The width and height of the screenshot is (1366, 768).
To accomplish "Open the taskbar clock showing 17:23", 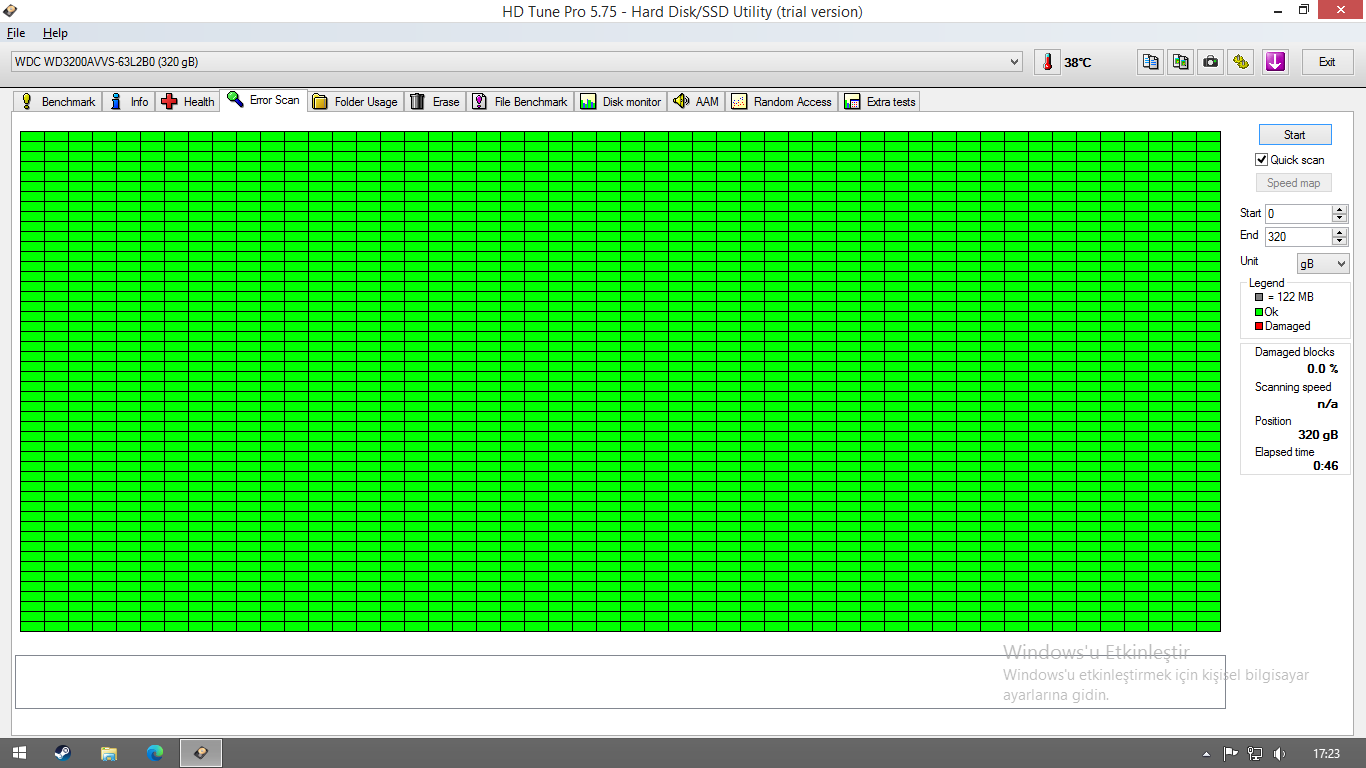I will (x=1326, y=753).
